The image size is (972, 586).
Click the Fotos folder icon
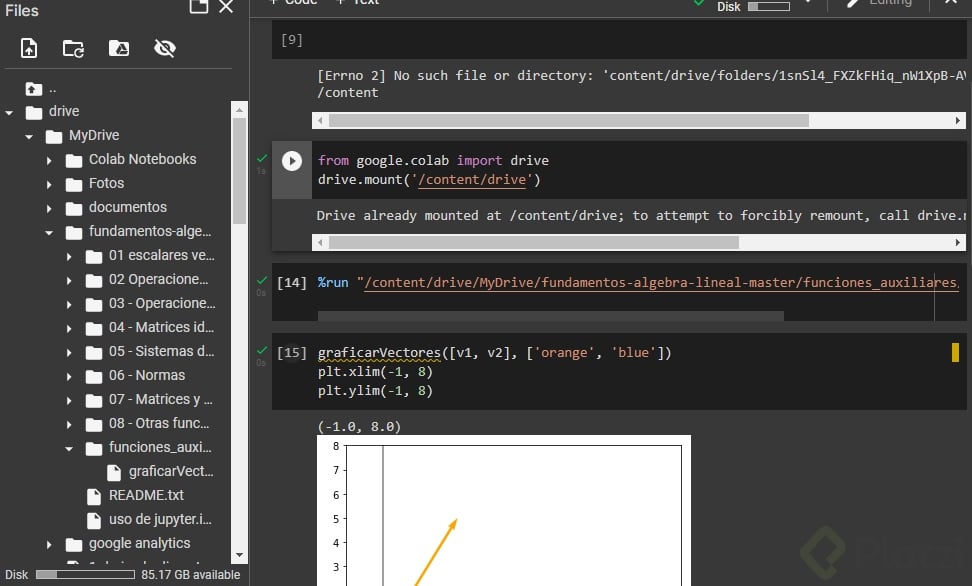pyautogui.click(x=74, y=185)
